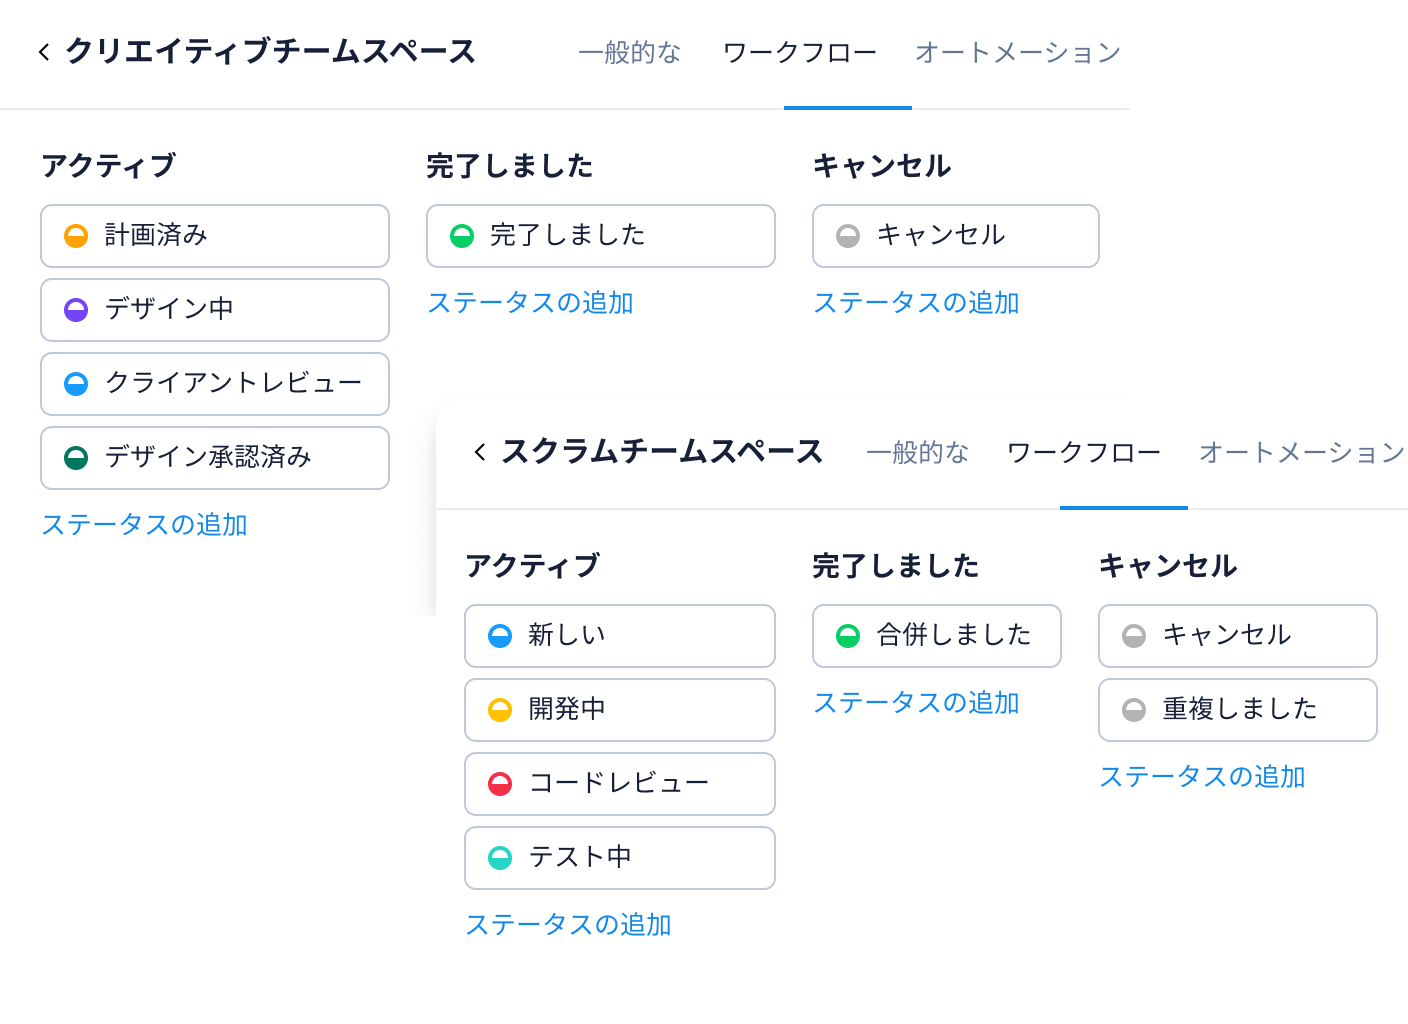Open オートメーション tab in スクラムチームスペース
Viewport: 1408px width, 1024px height.
(1301, 453)
